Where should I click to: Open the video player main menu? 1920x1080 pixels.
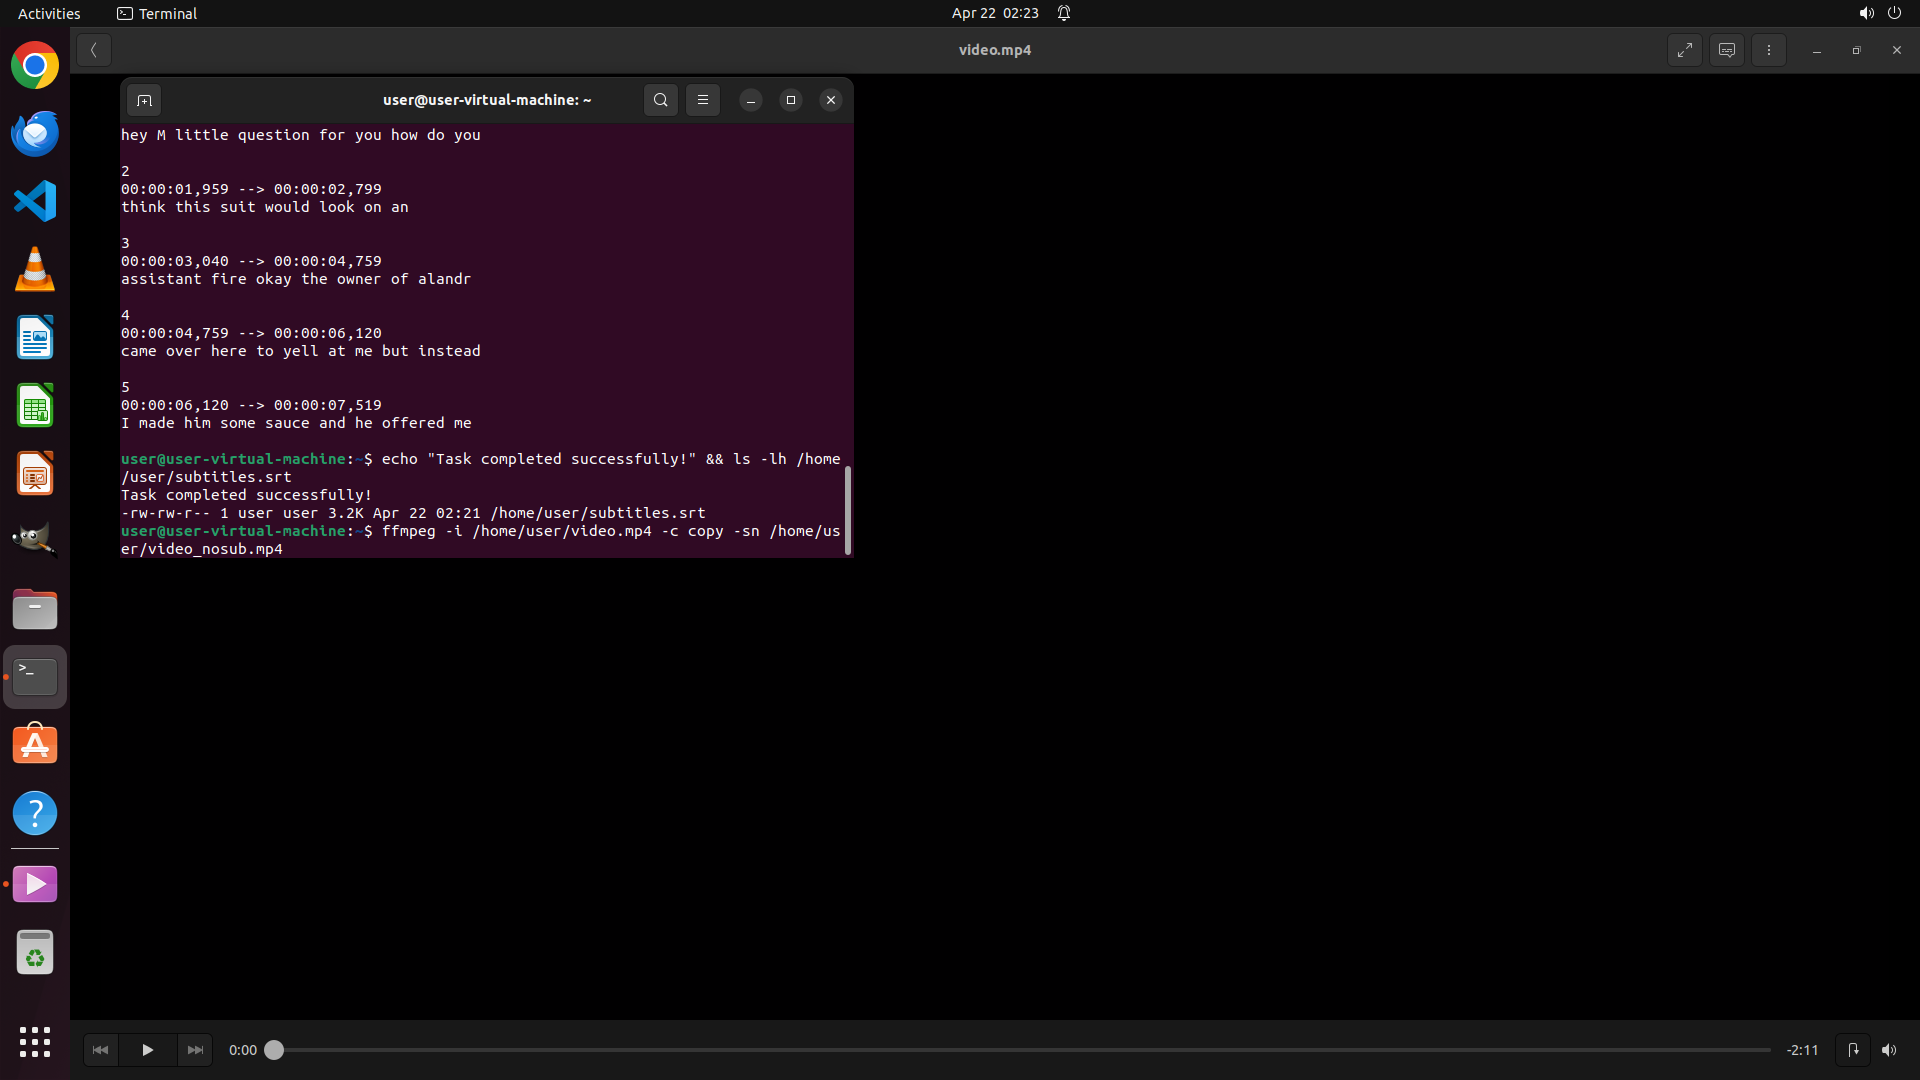click(1768, 50)
